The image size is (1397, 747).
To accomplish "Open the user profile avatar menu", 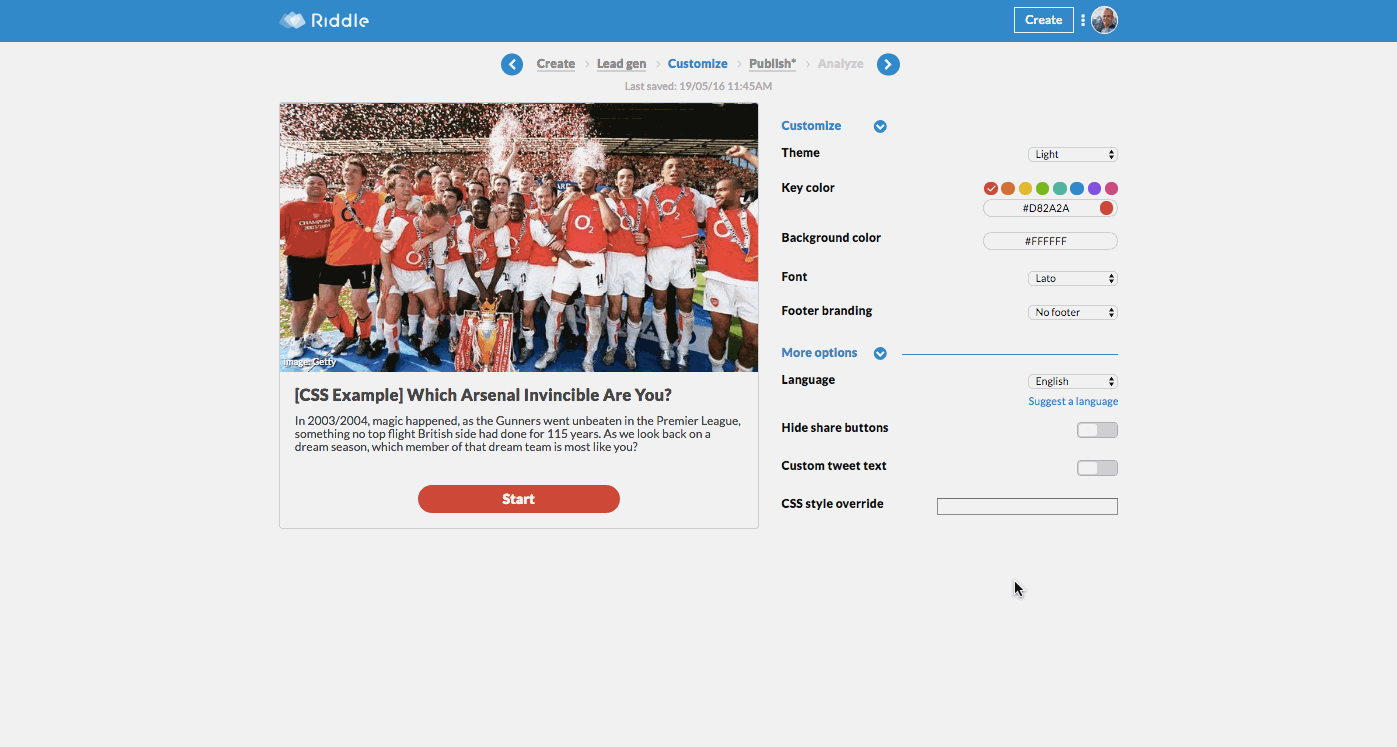I will click(x=1104, y=20).
